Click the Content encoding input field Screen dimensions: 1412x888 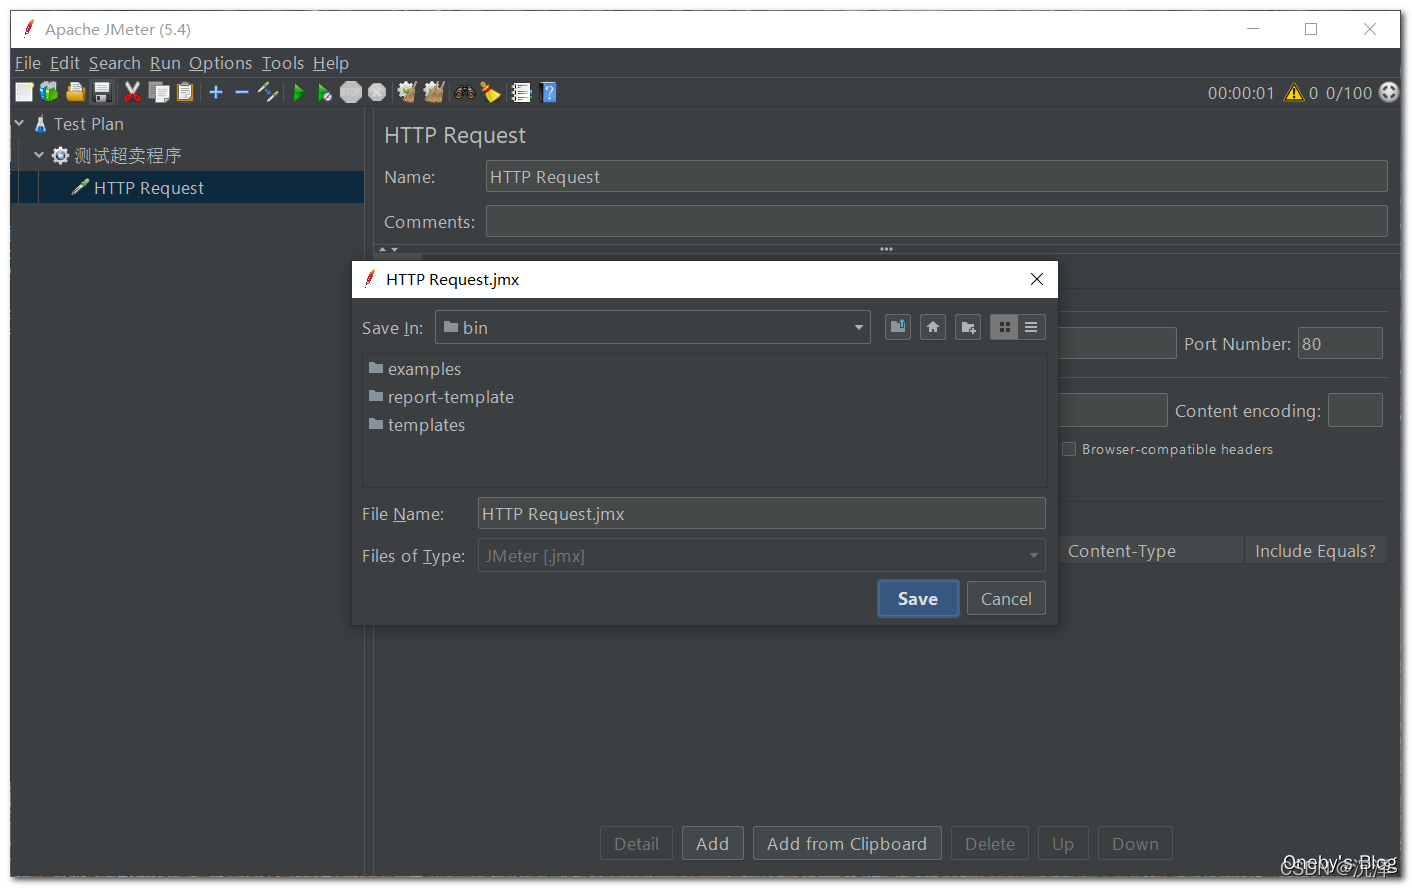coord(1355,410)
